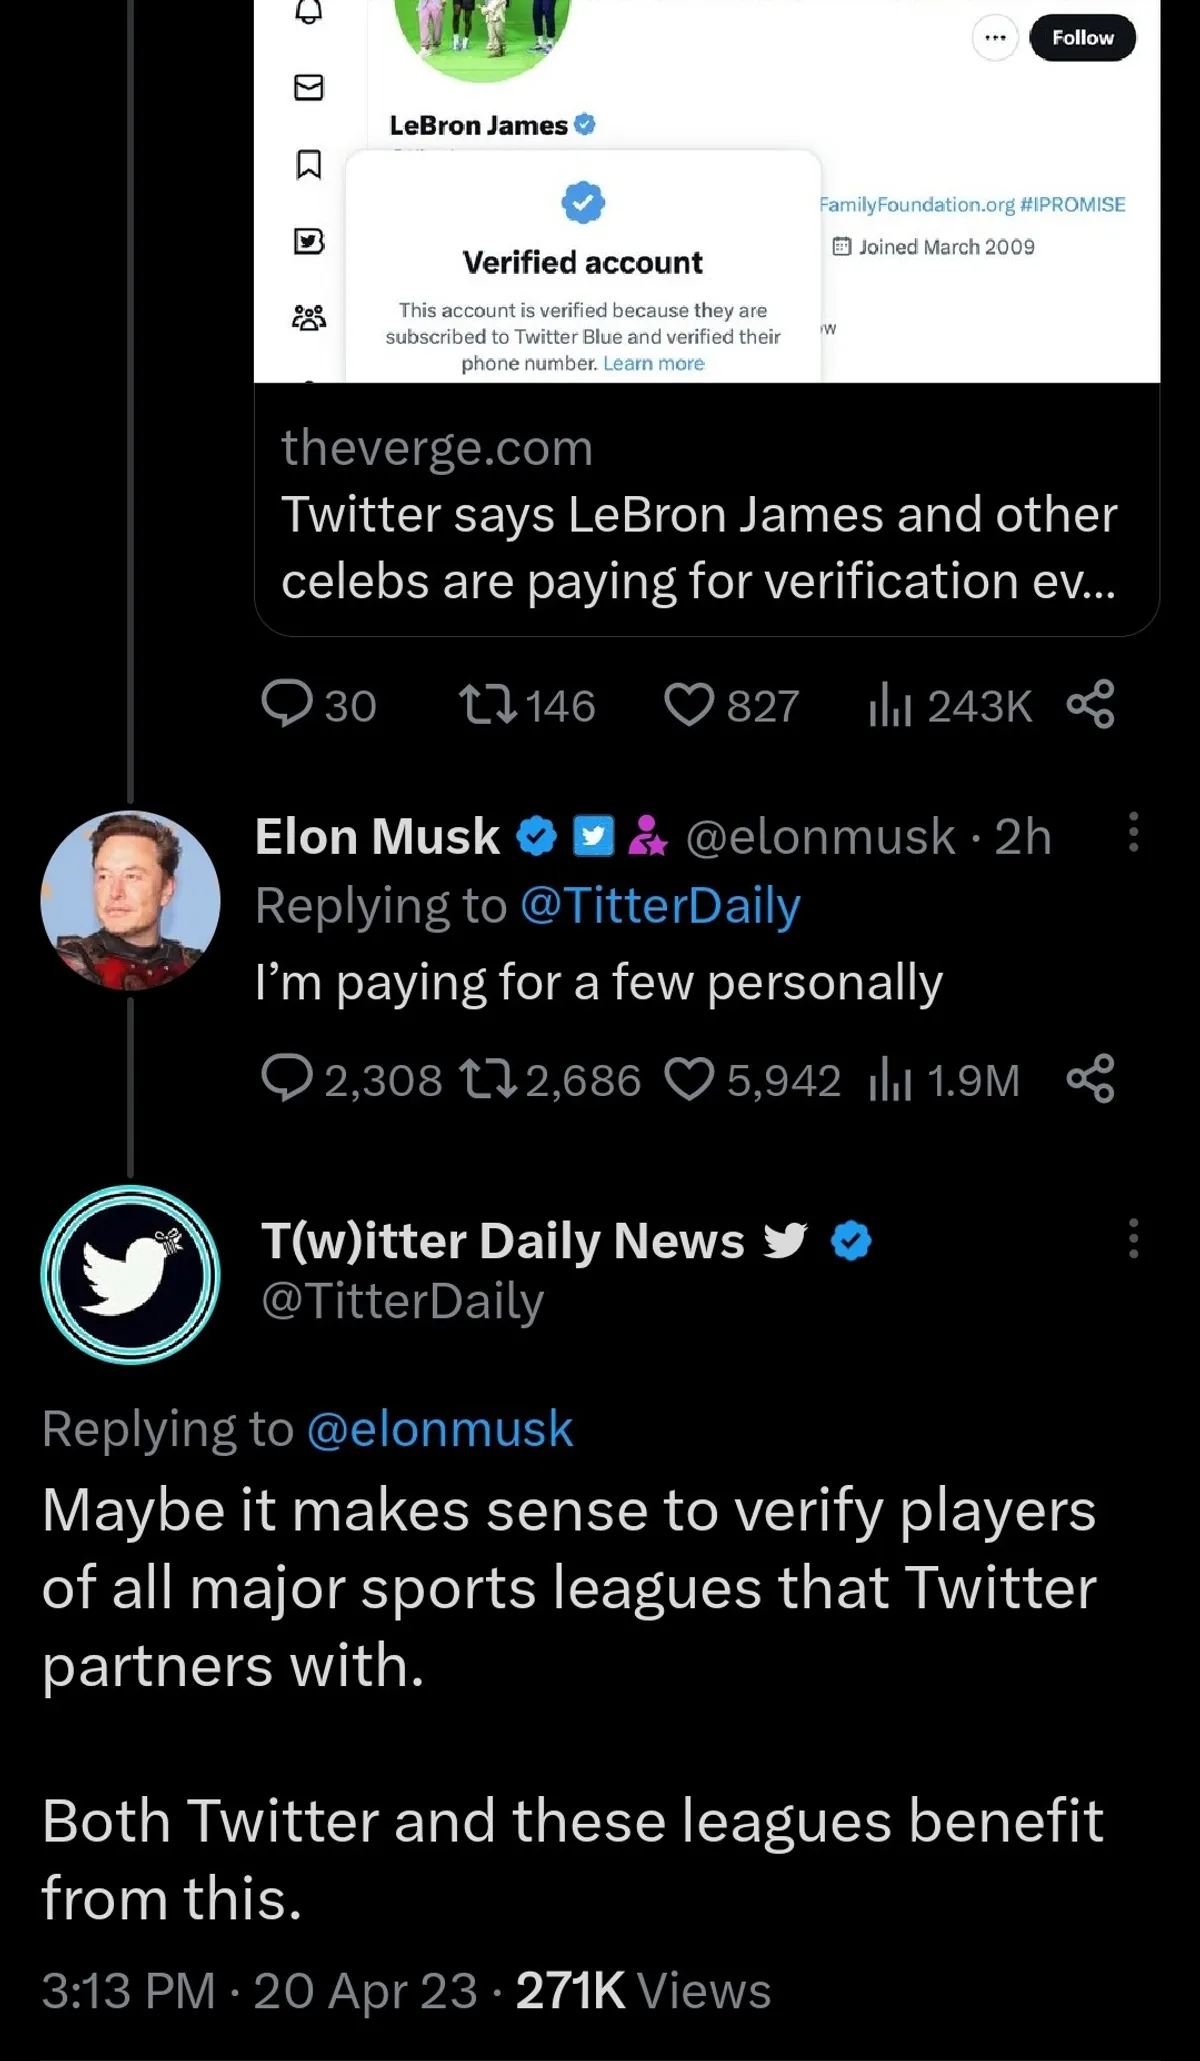The image size is (1200, 2061).
Task: Open replies to Elon Musk's tweet
Action: point(287,1080)
